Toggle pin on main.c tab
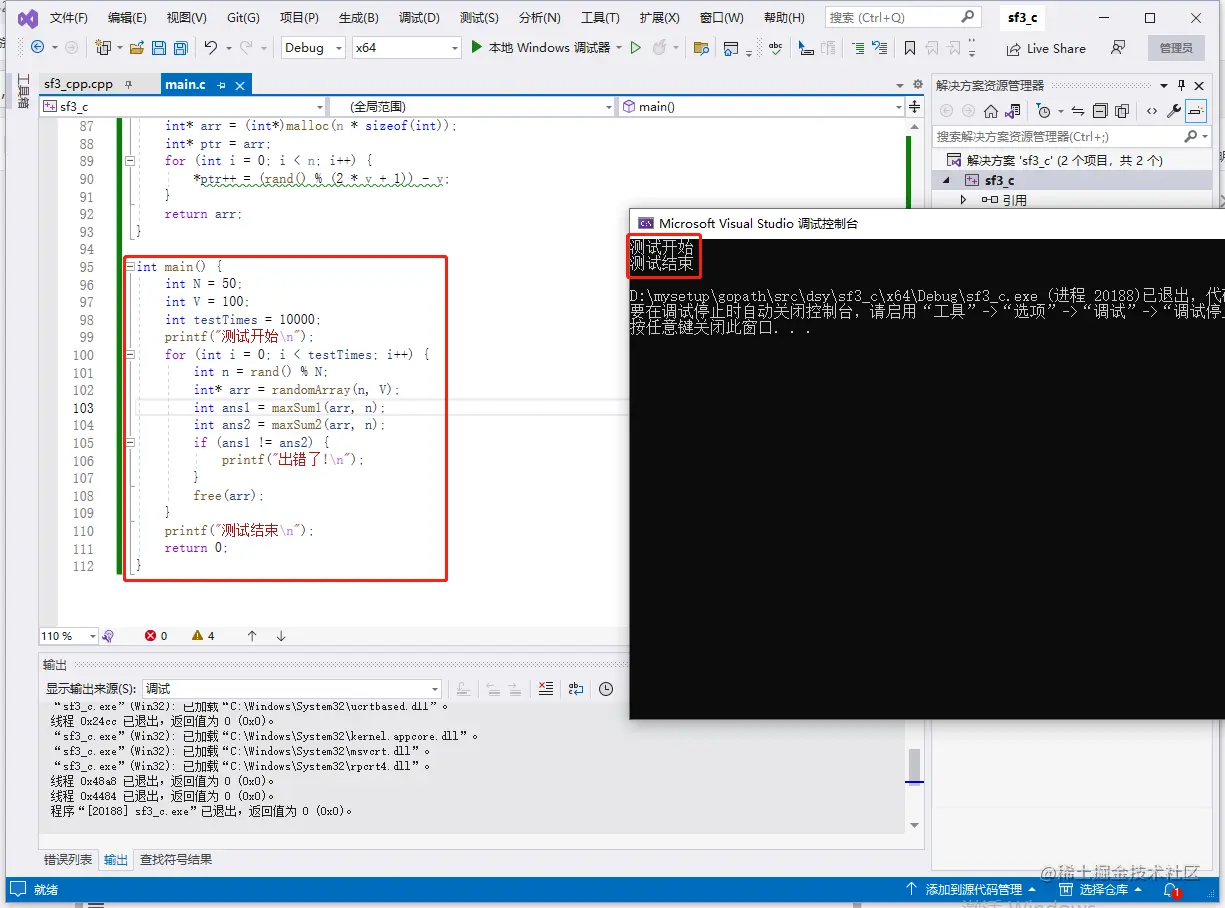 [222, 85]
